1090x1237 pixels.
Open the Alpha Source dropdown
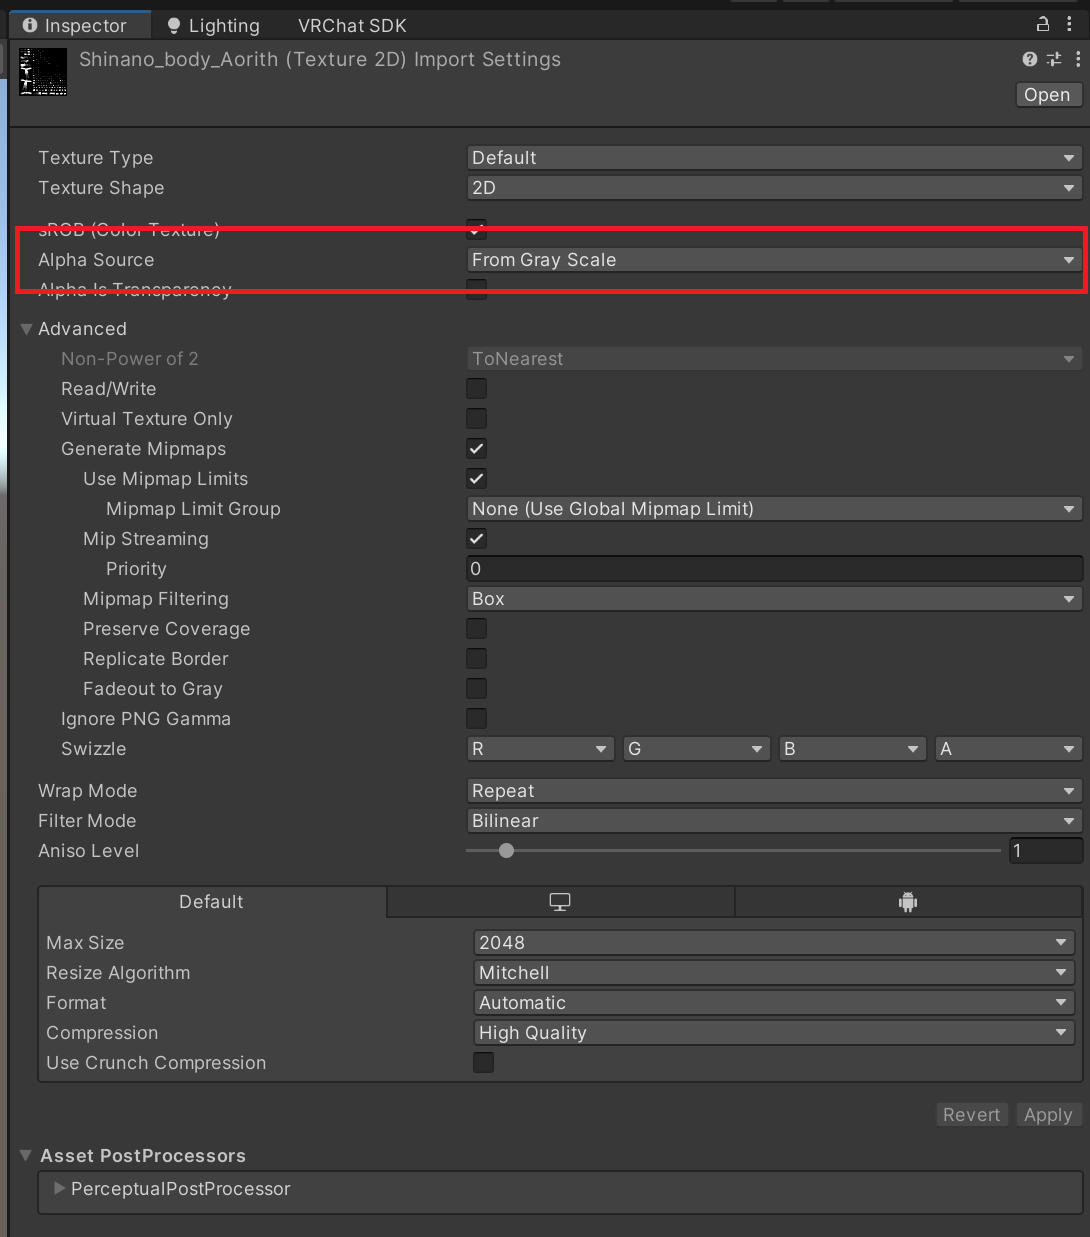point(774,260)
